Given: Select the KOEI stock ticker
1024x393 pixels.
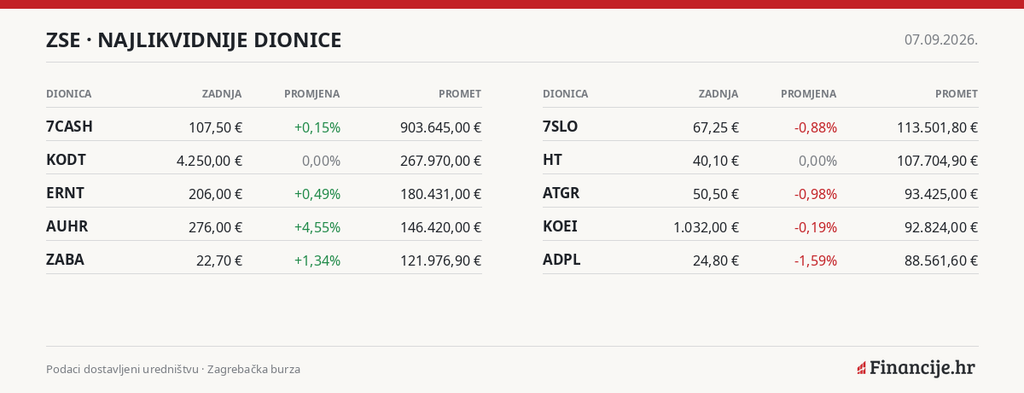Looking at the screenshot, I should 560,227.
